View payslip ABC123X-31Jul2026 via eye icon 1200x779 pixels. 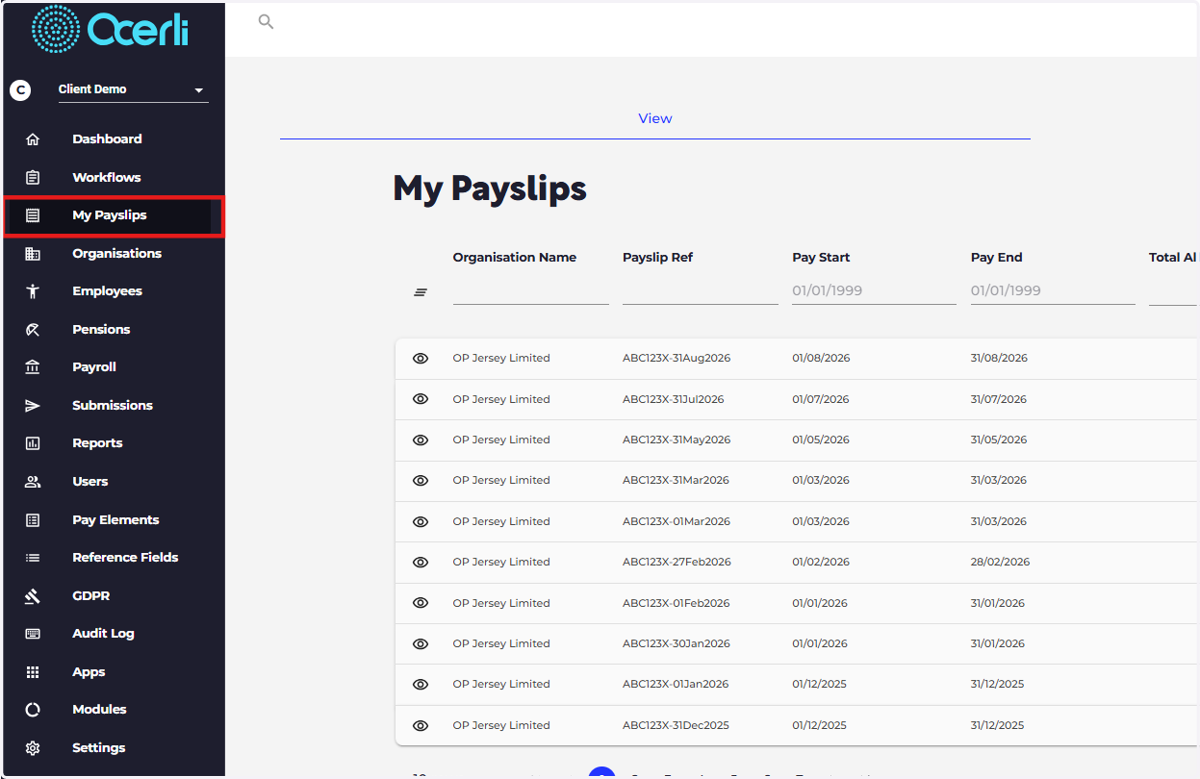[421, 399]
